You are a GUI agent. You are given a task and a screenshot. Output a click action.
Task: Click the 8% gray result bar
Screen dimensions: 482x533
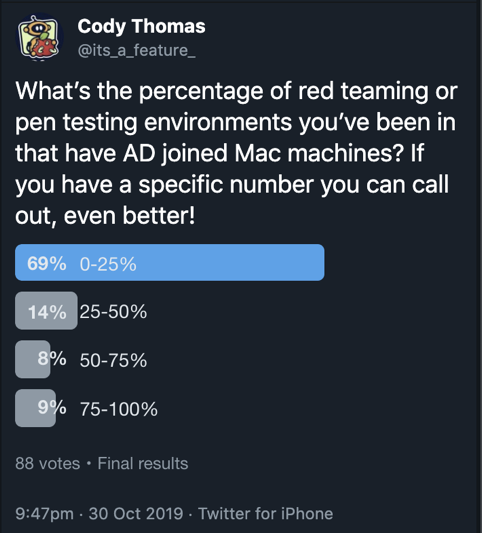click(33, 359)
